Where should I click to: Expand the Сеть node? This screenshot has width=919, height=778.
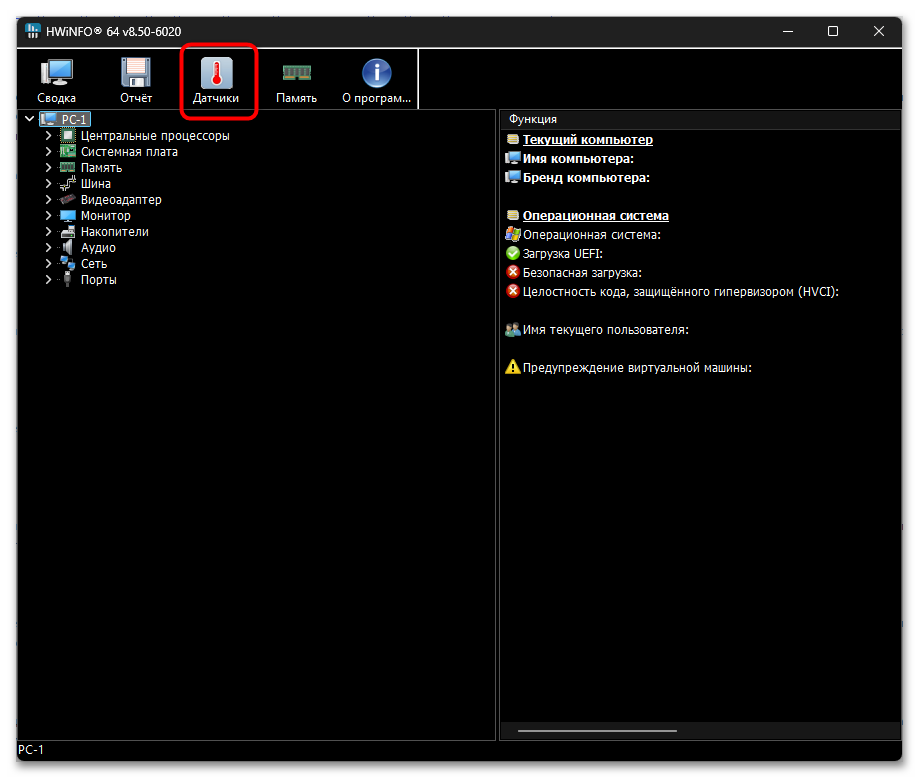tap(49, 264)
